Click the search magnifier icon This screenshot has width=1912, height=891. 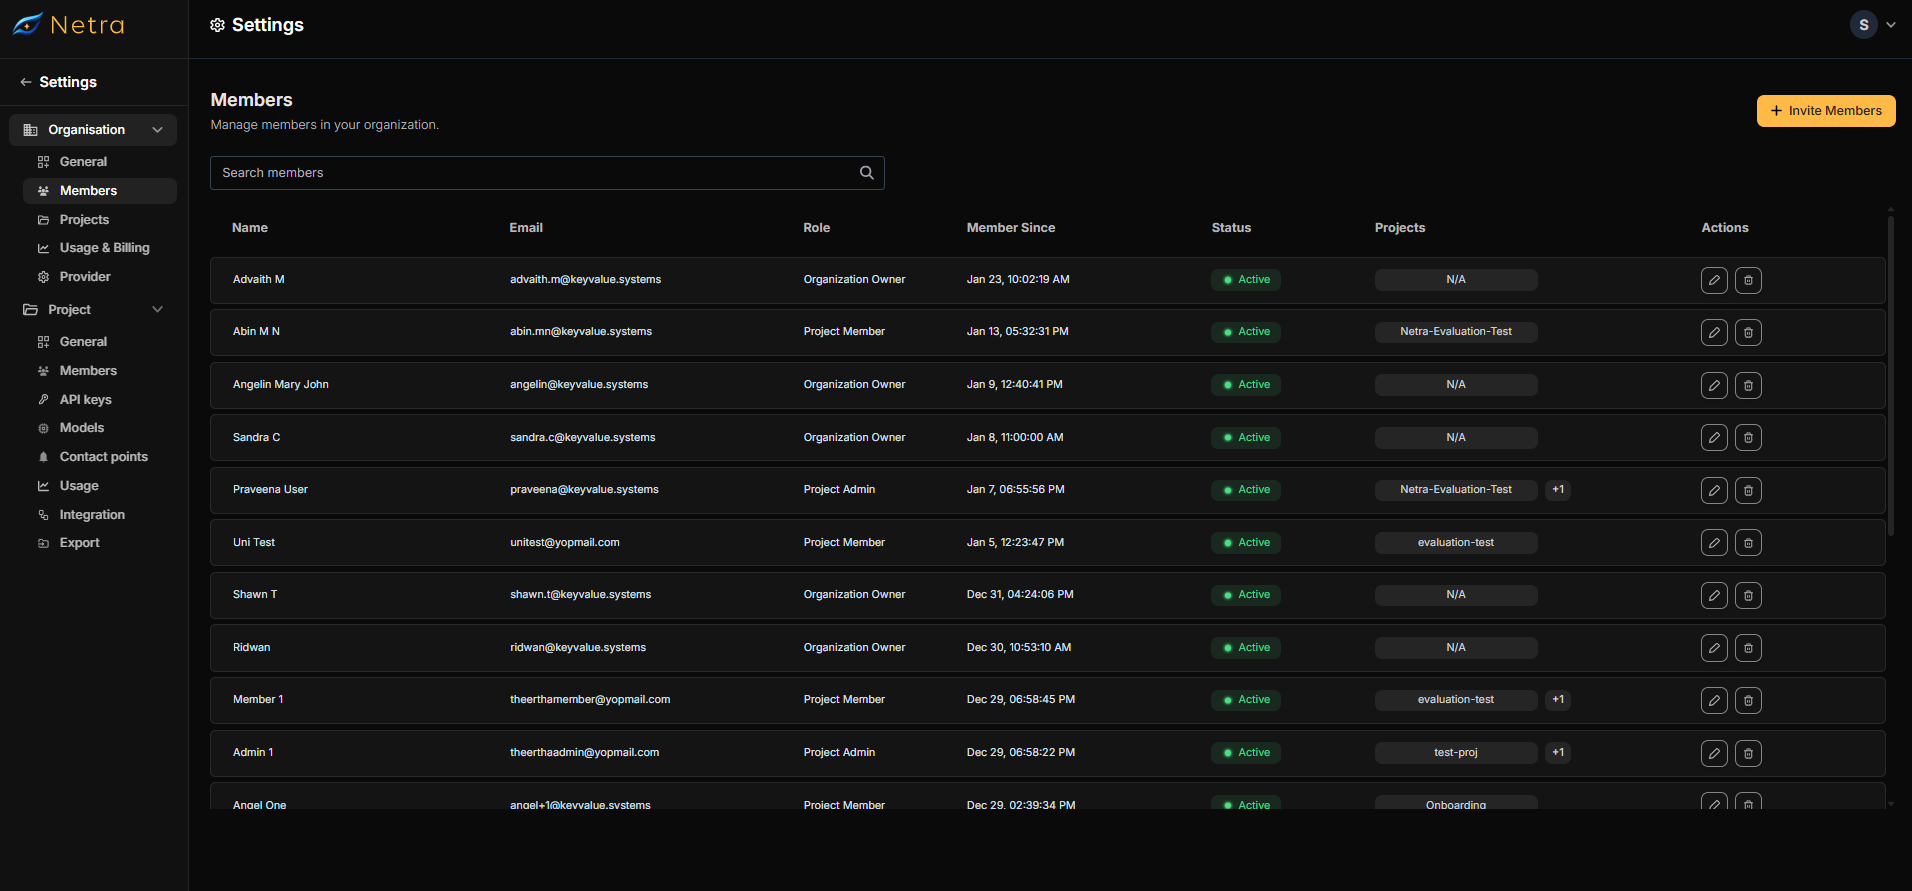click(x=866, y=173)
